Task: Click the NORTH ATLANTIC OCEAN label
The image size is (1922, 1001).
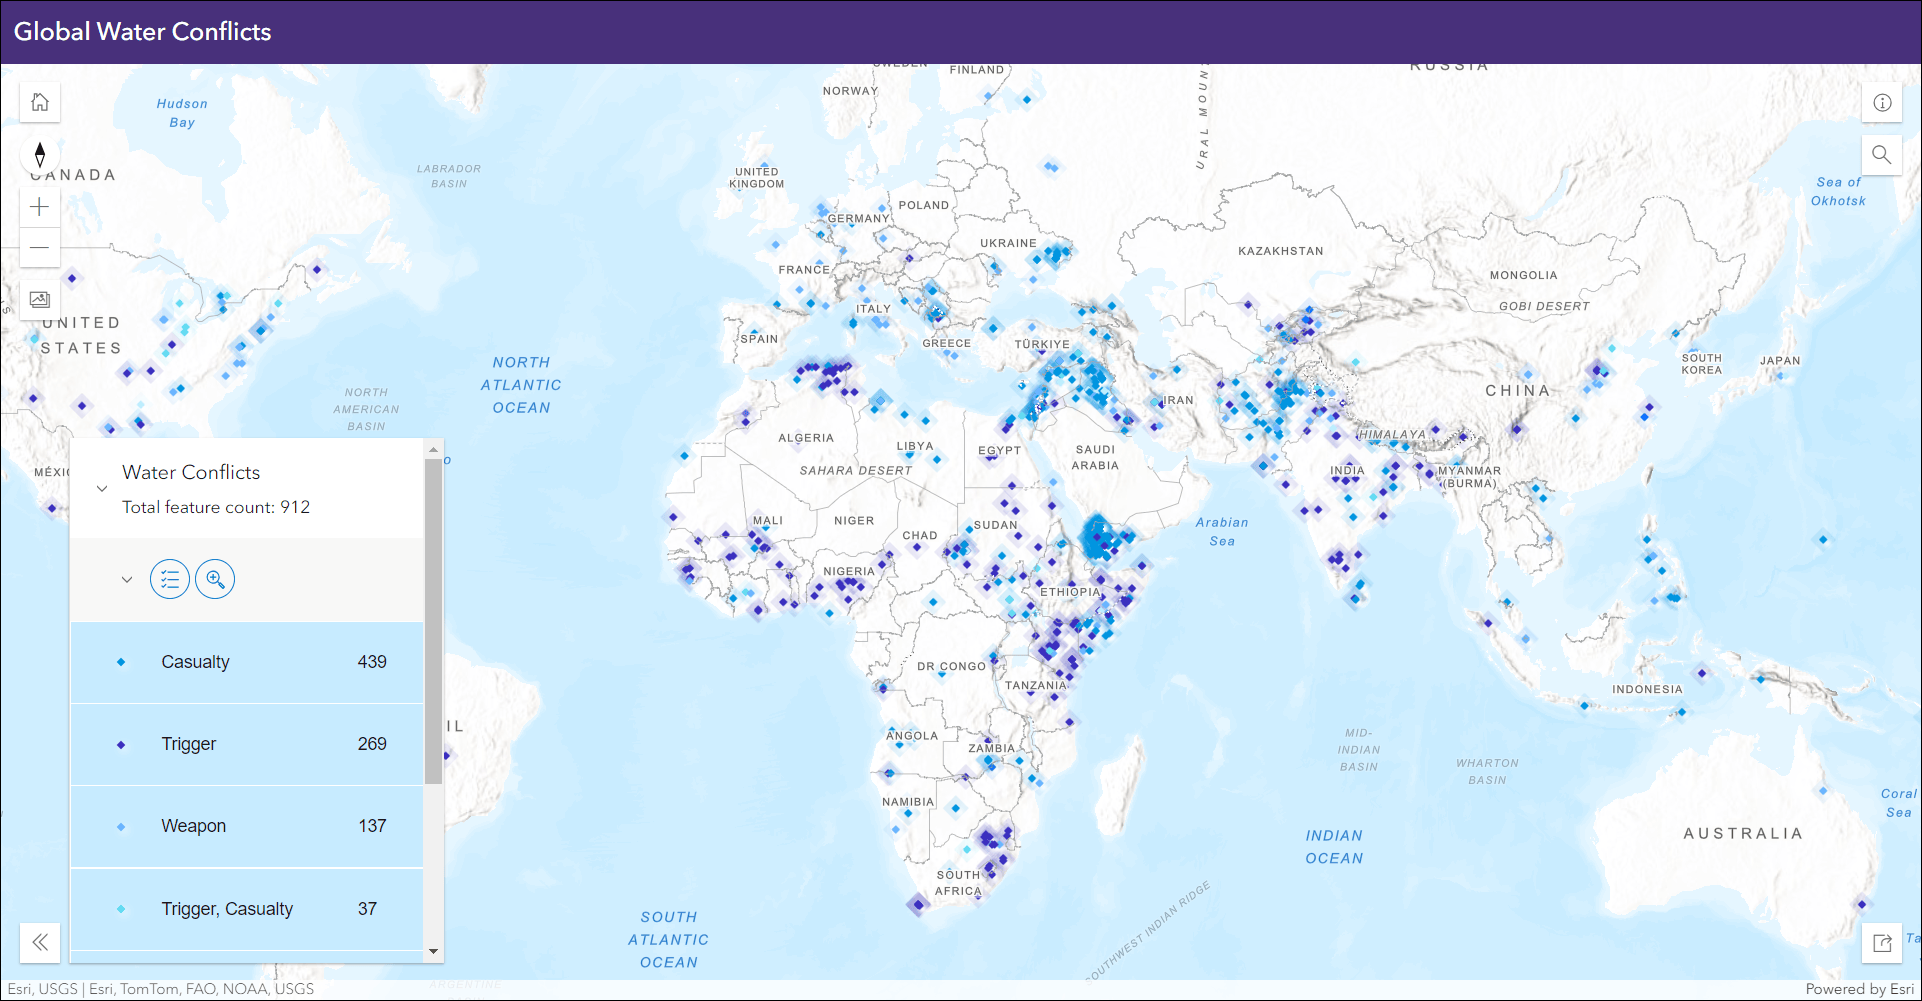Action: coord(521,385)
